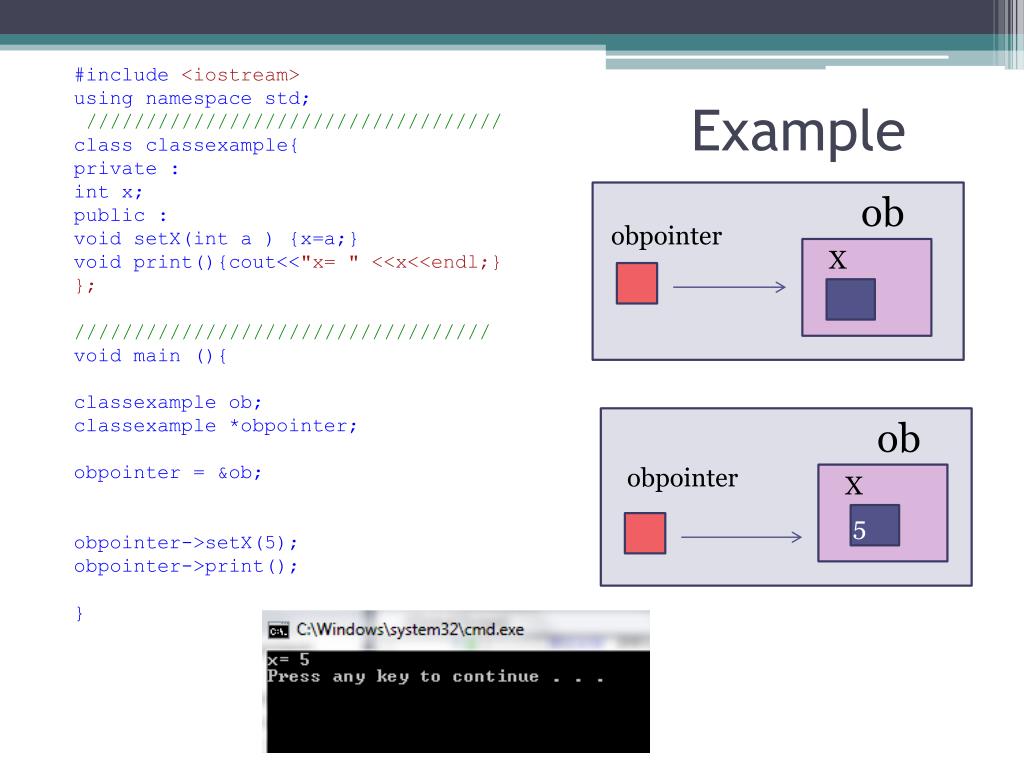This screenshot has height=768, width=1024.
Task: Click the "obpointer" label in upper diagram
Action: click(x=667, y=236)
